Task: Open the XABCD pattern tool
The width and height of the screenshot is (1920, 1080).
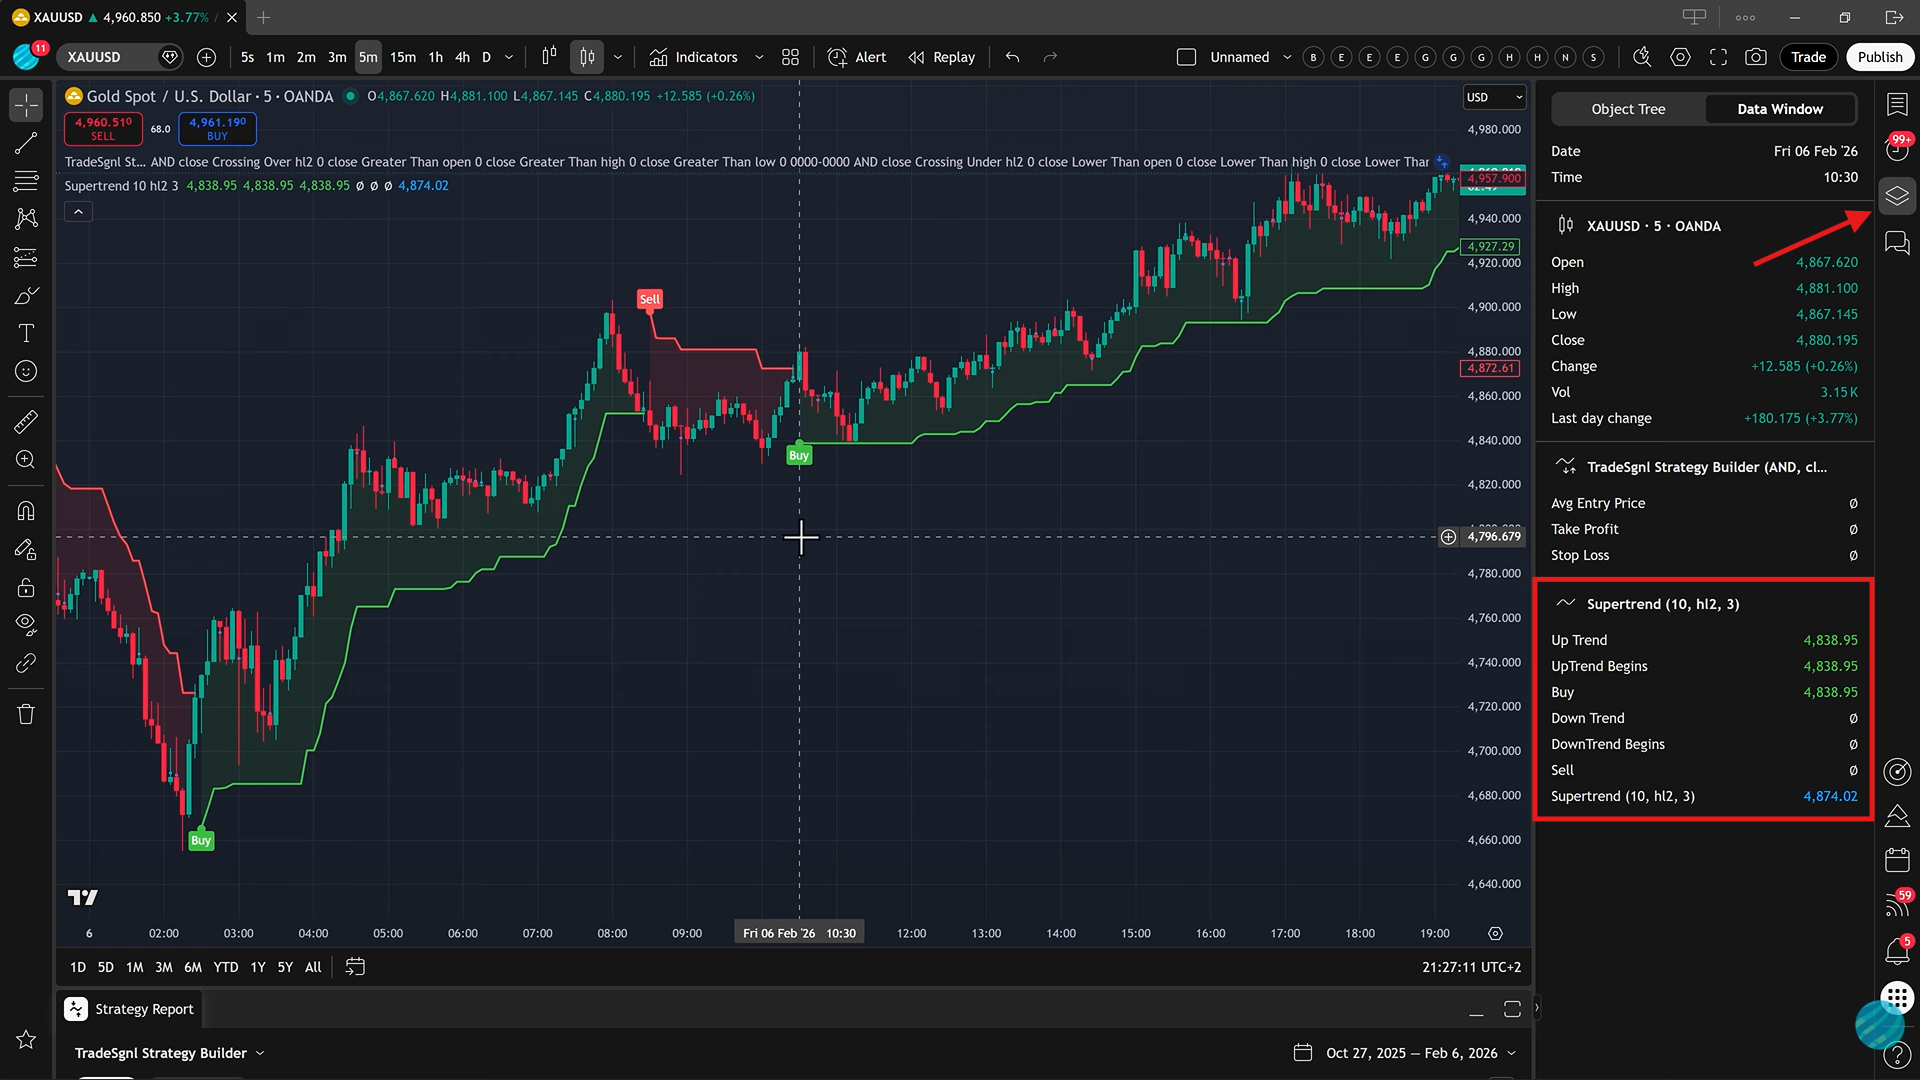Action: click(x=25, y=219)
